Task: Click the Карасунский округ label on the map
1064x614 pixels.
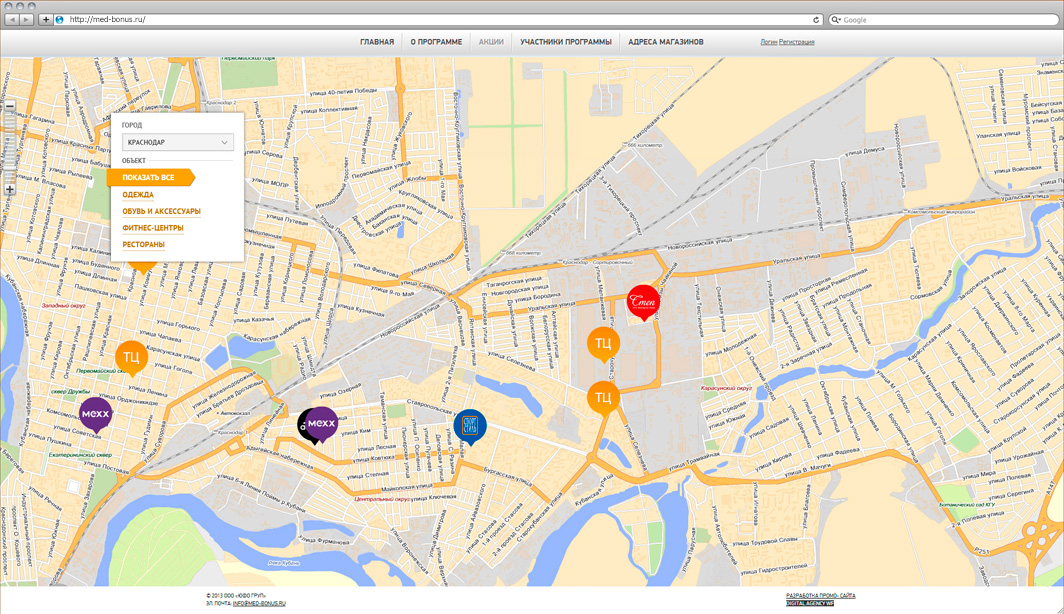Action: tap(726, 389)
